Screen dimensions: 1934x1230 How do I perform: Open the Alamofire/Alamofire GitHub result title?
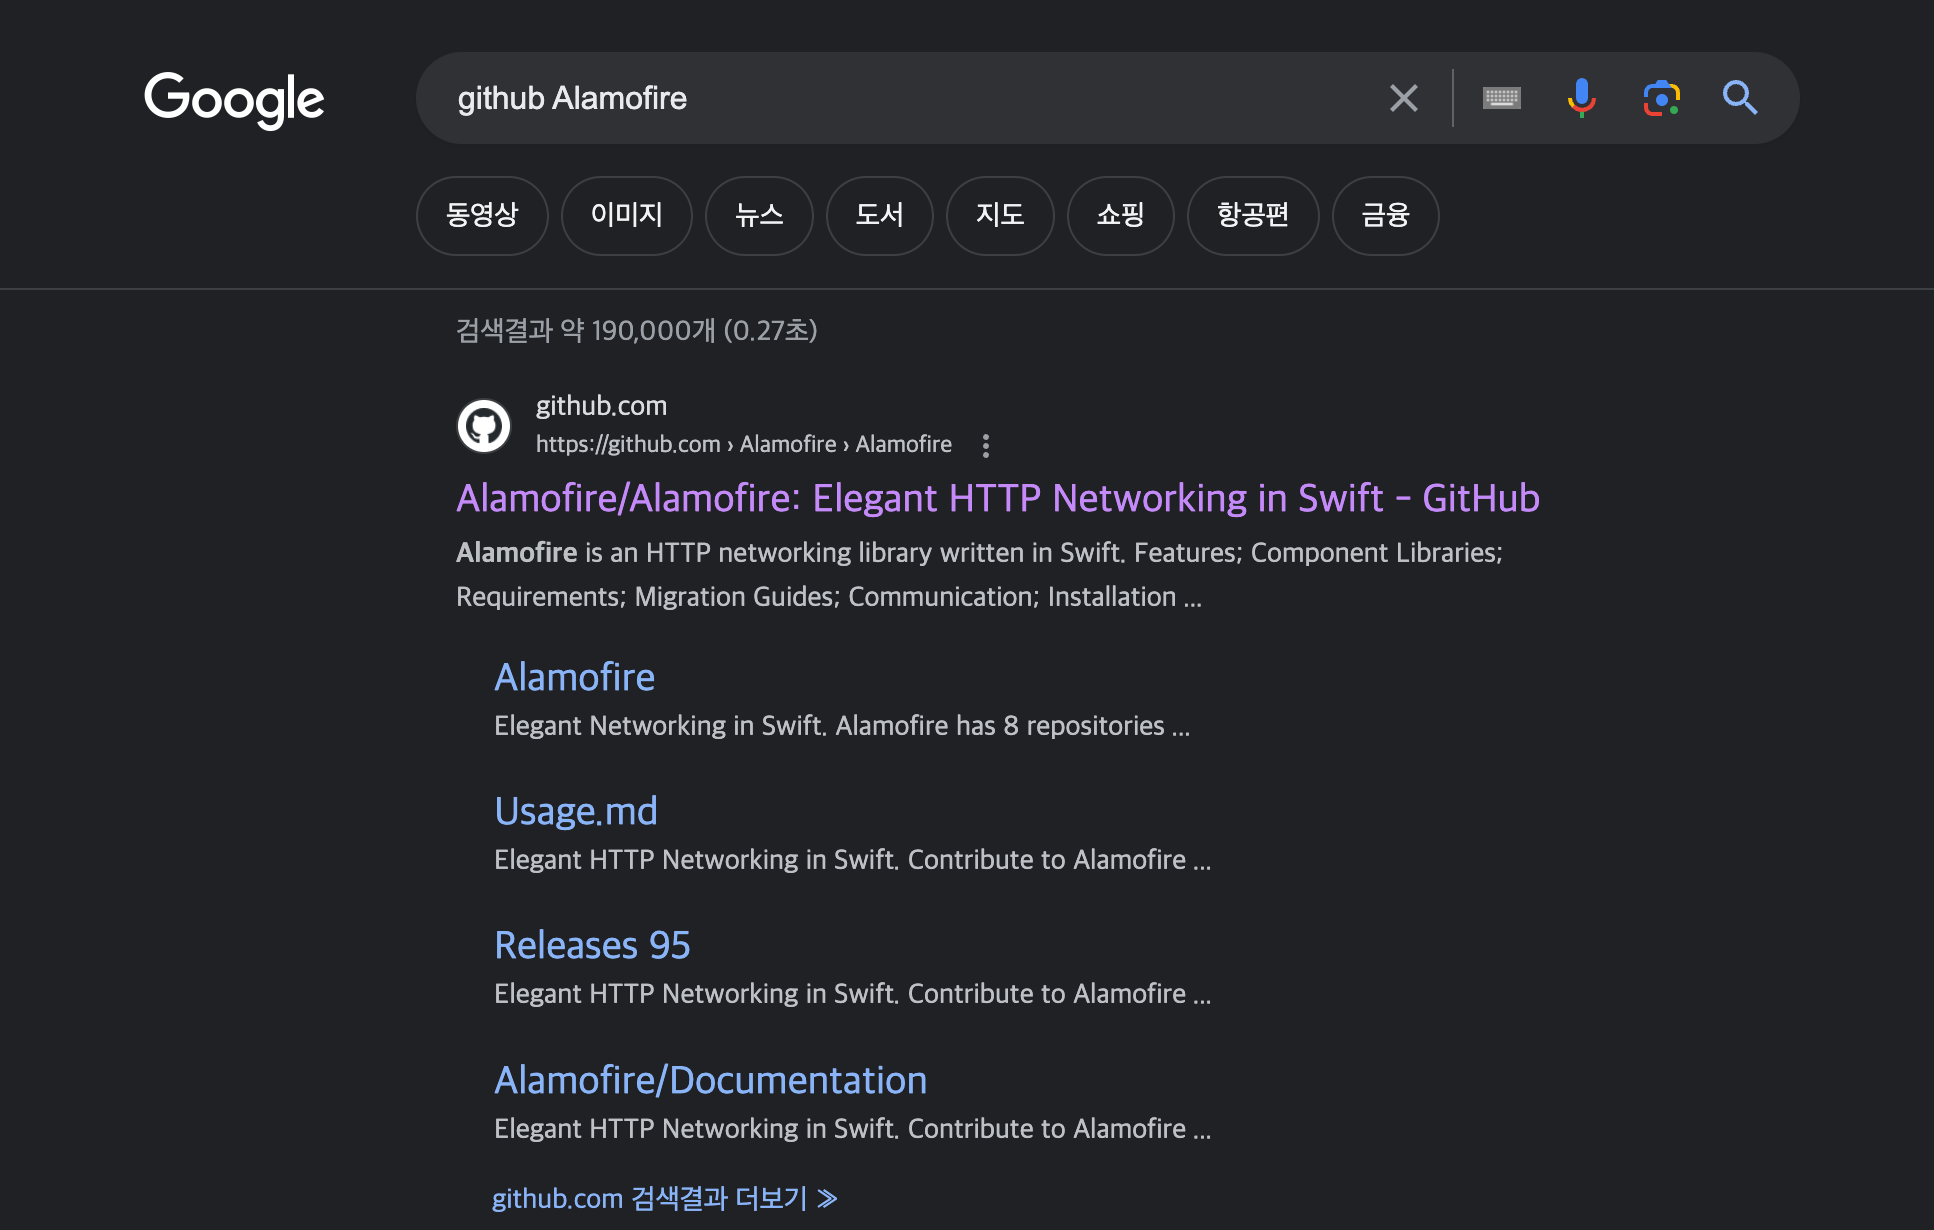click(x=998, y=498)
